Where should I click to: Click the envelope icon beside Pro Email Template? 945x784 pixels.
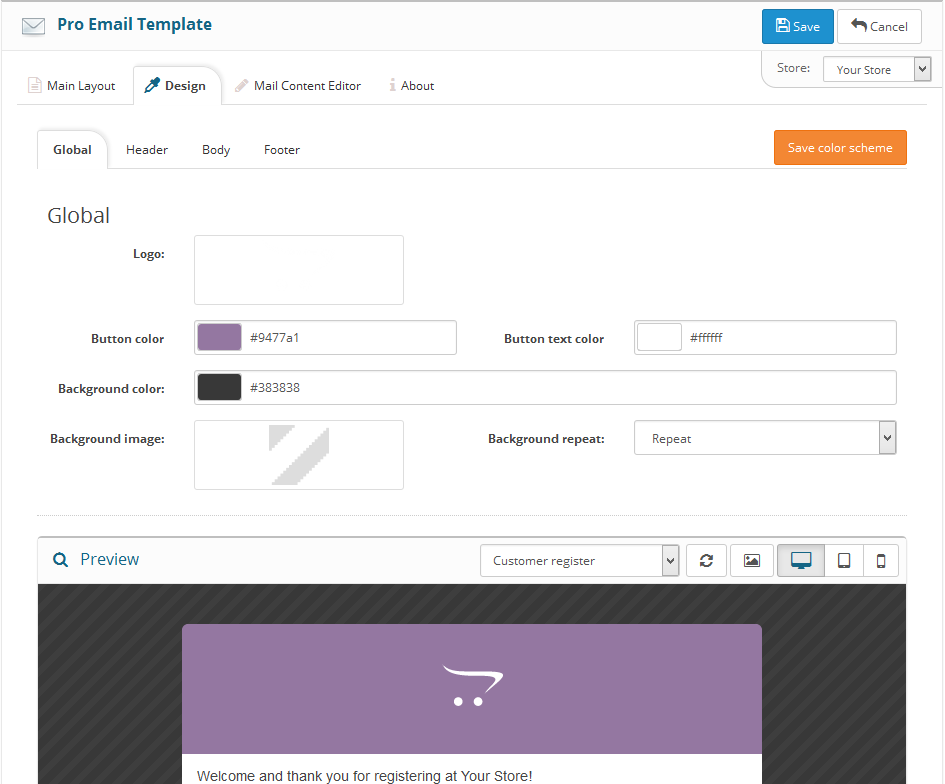[x=34, y=26]
